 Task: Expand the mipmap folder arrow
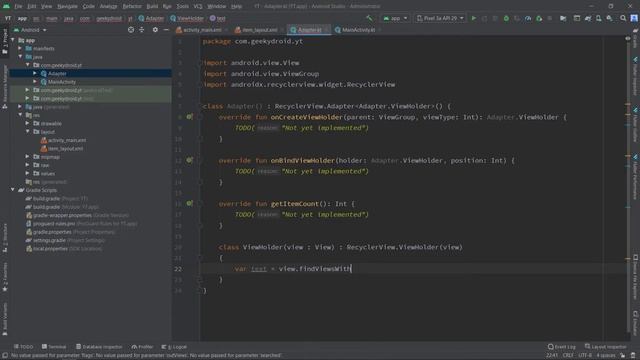27,157
